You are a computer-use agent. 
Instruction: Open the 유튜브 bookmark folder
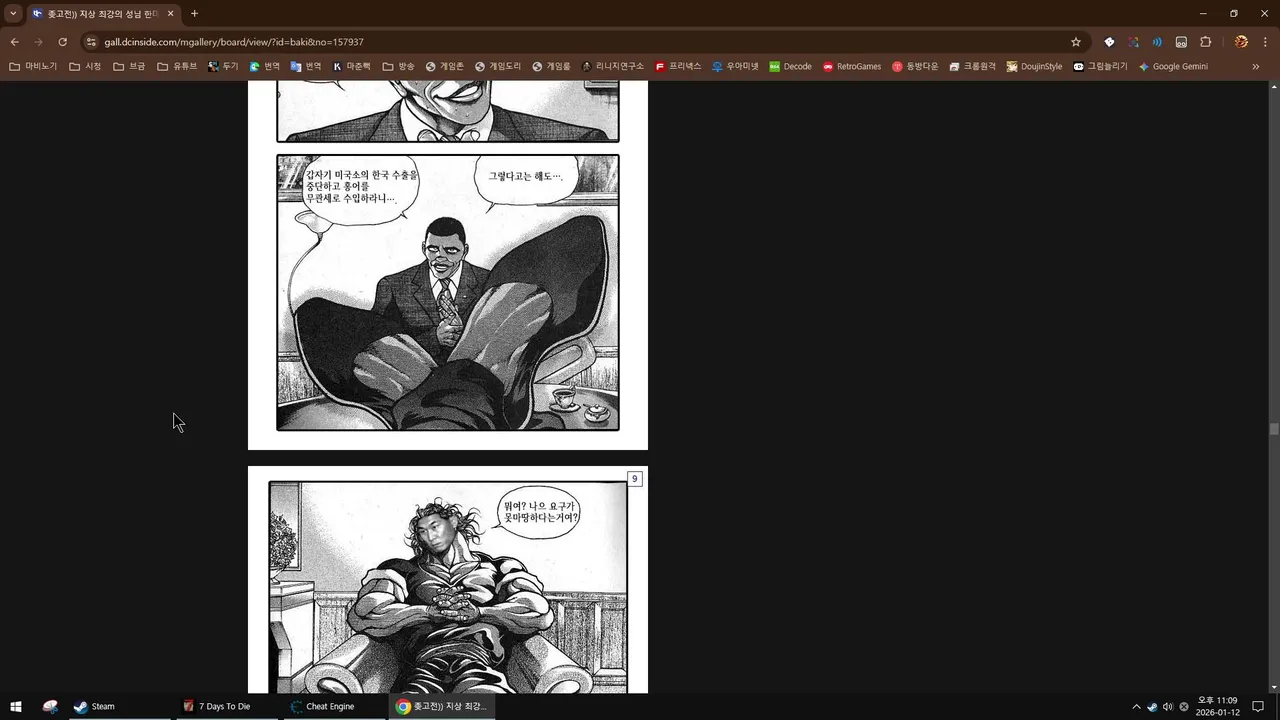pos(178,67)
